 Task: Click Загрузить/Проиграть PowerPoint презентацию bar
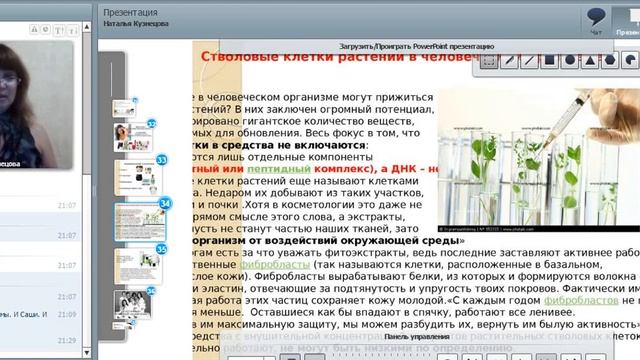[x=416, y=47]
